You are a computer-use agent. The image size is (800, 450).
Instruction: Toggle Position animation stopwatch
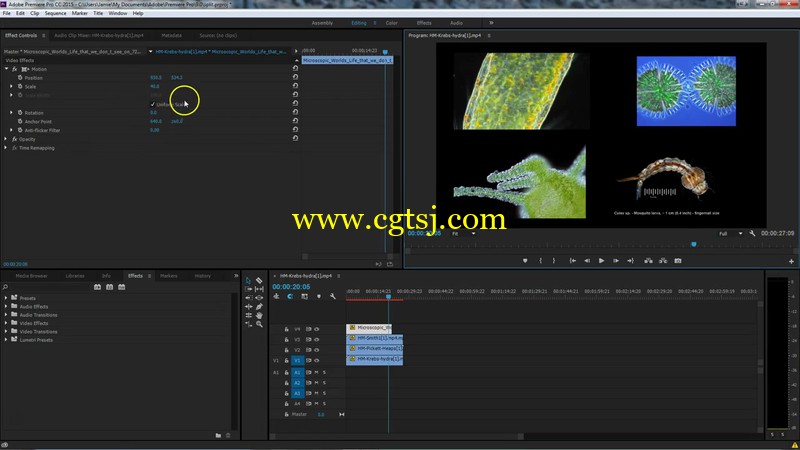20,78
